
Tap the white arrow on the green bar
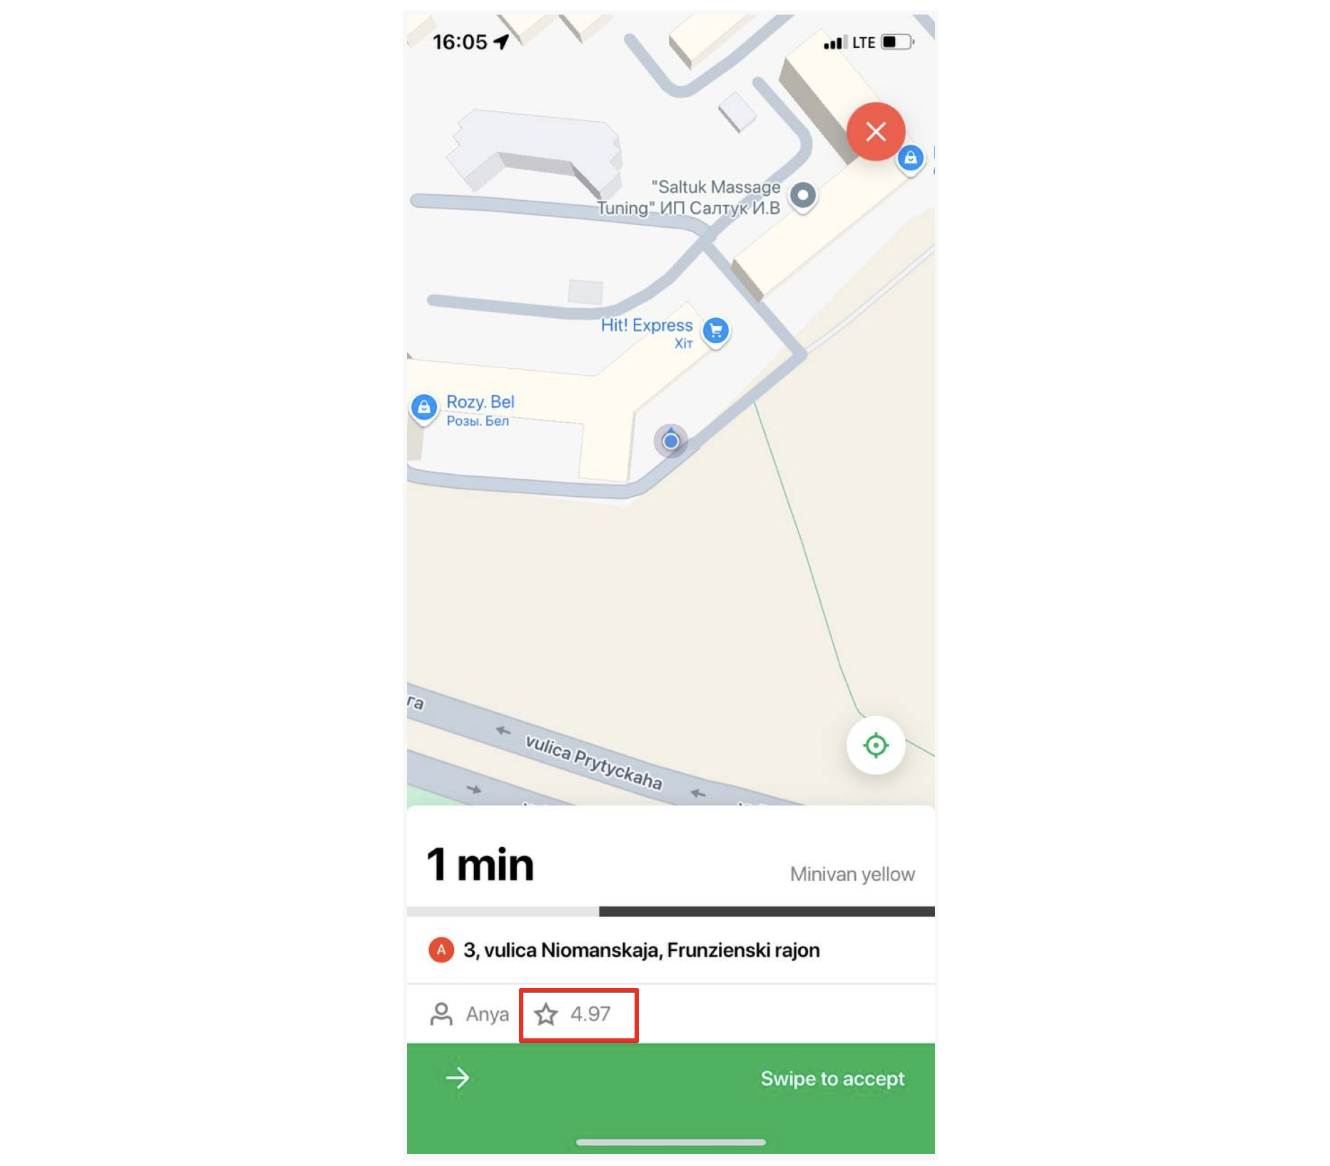pos(457,1078)
